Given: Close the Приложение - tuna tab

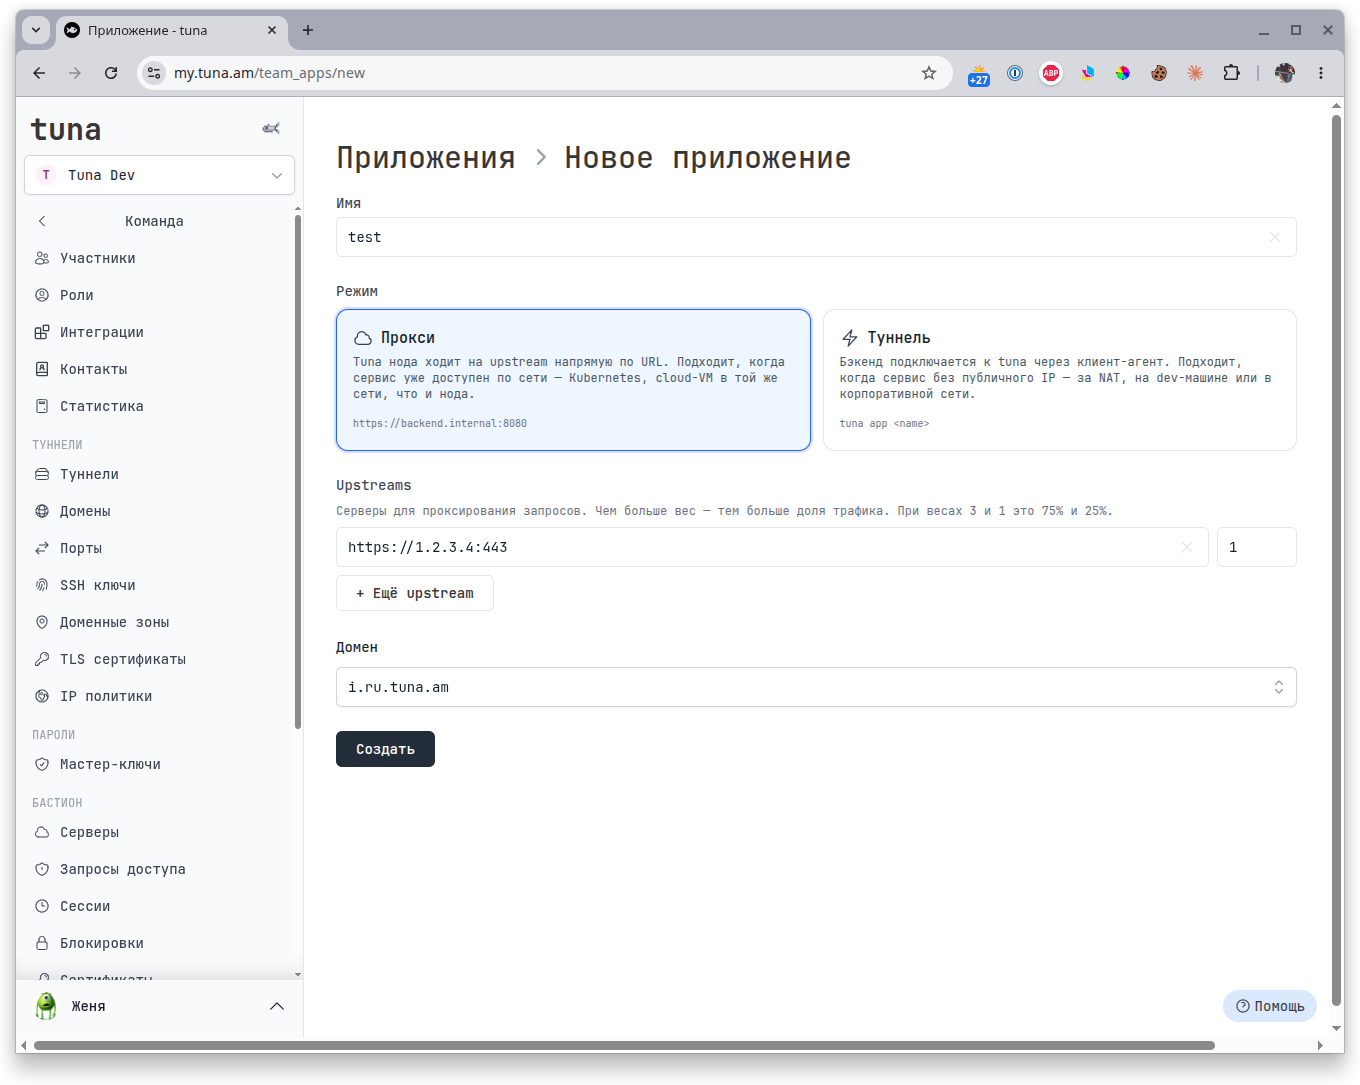Looking at the screenshot, I should coord(272,30).
